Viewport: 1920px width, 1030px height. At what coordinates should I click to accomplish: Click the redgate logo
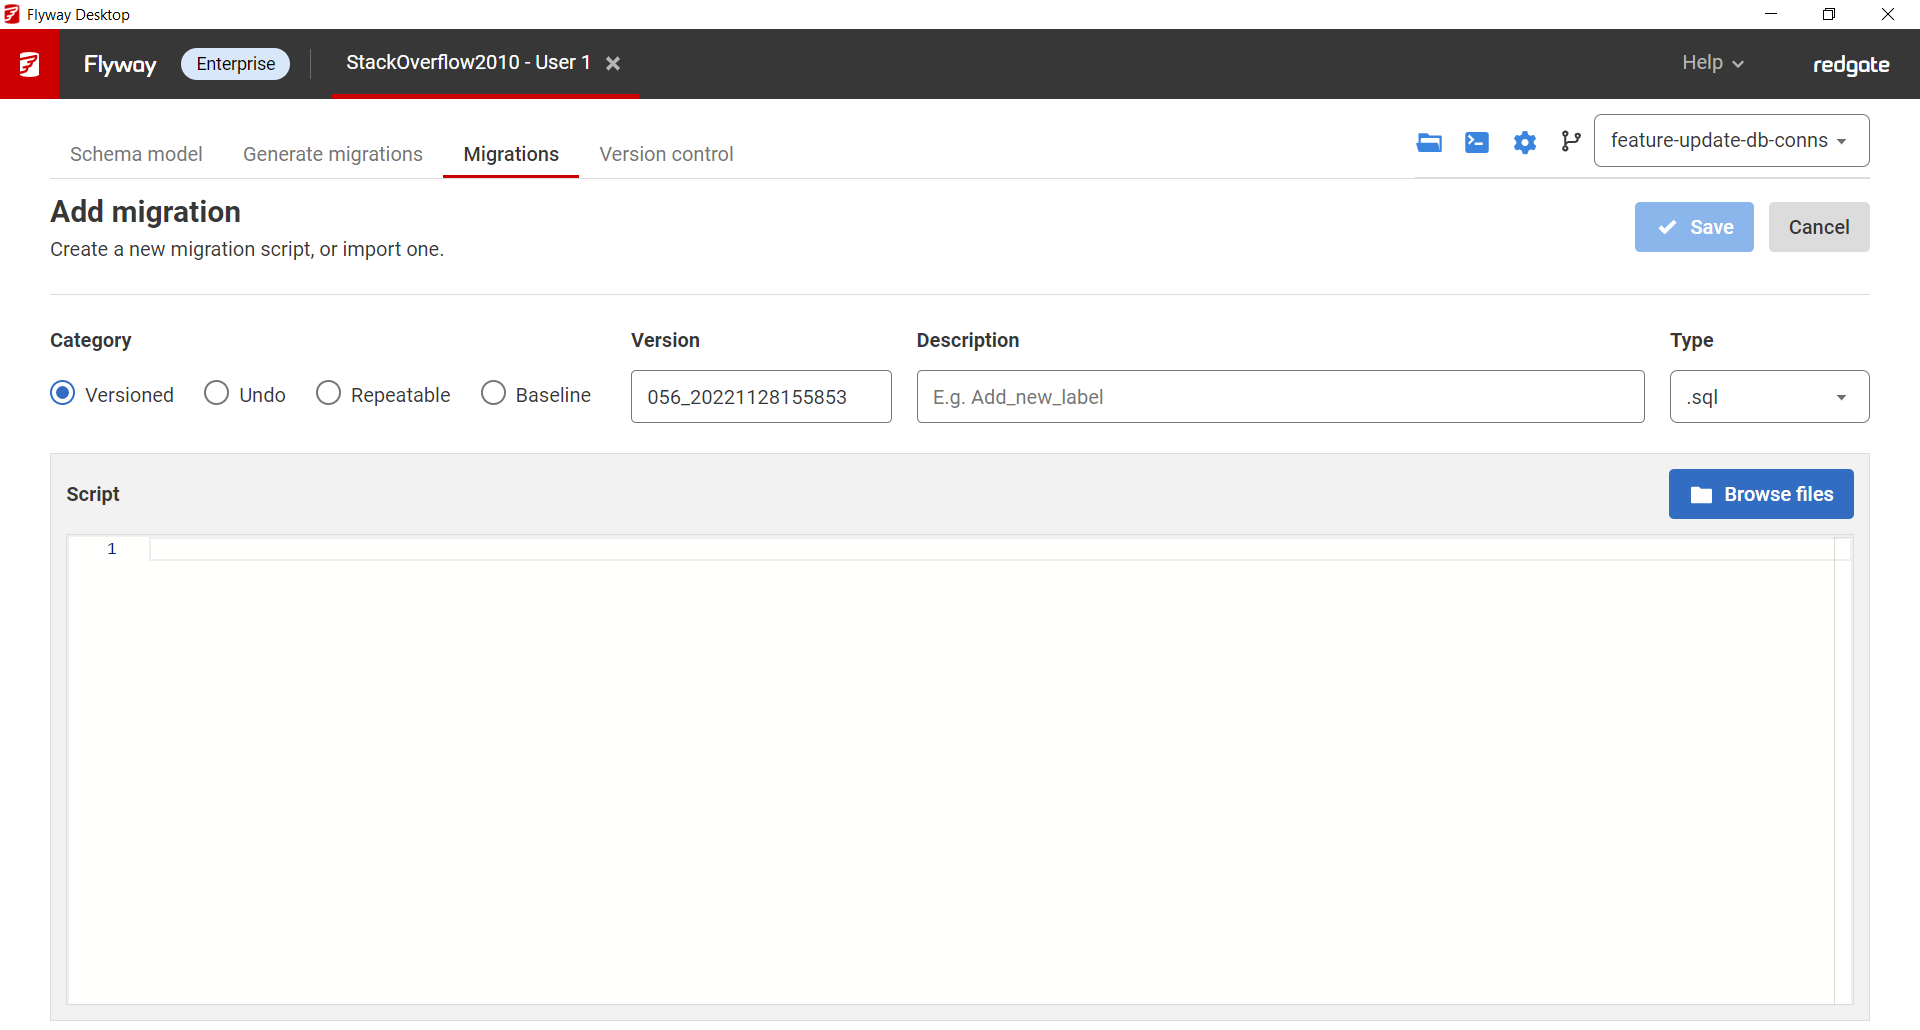1851,64
